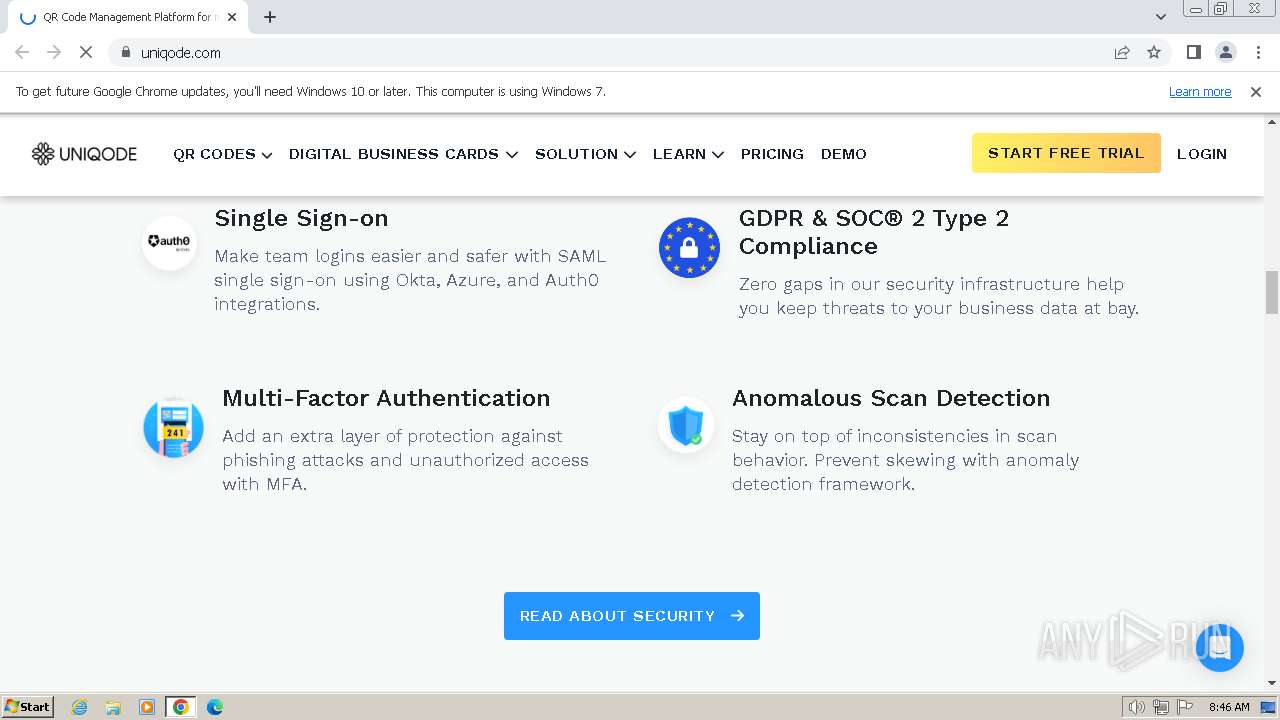Expand the Solution menu
This screenshot has height=720, width=1280.
pos(585,154)
